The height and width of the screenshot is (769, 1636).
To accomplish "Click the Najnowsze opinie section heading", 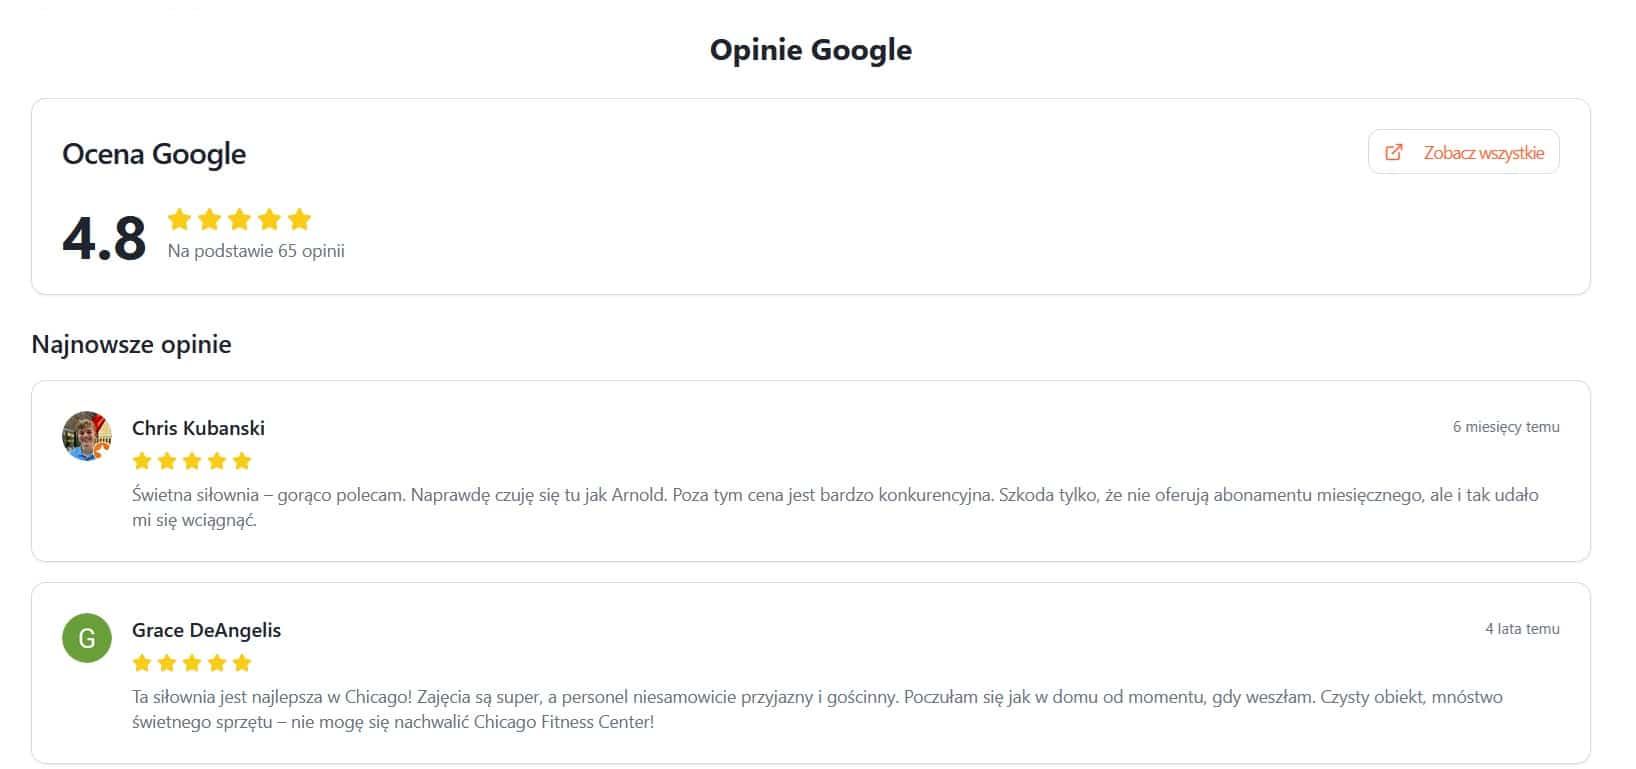I will 131,344.
